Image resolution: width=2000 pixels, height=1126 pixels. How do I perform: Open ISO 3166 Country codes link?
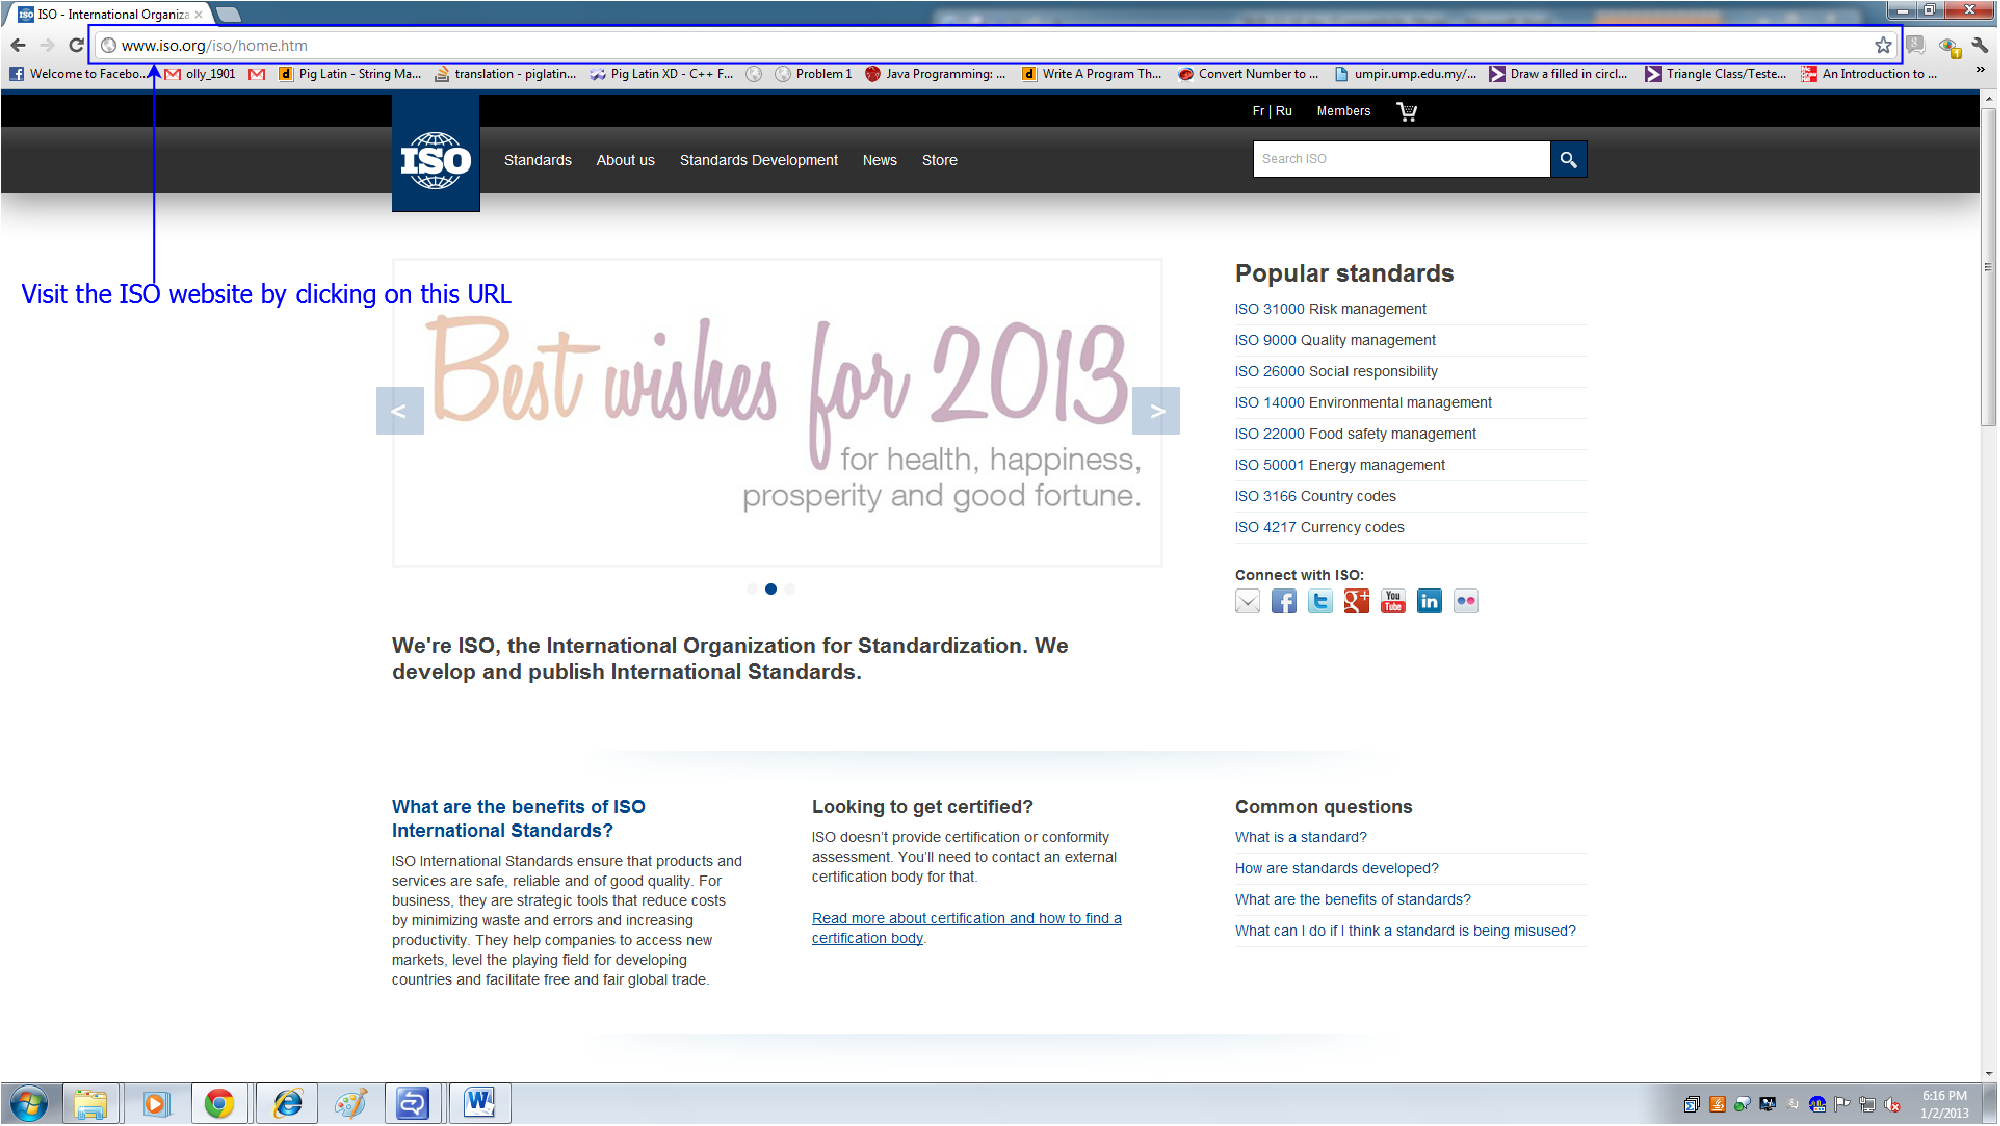[x=1315, y=496]
